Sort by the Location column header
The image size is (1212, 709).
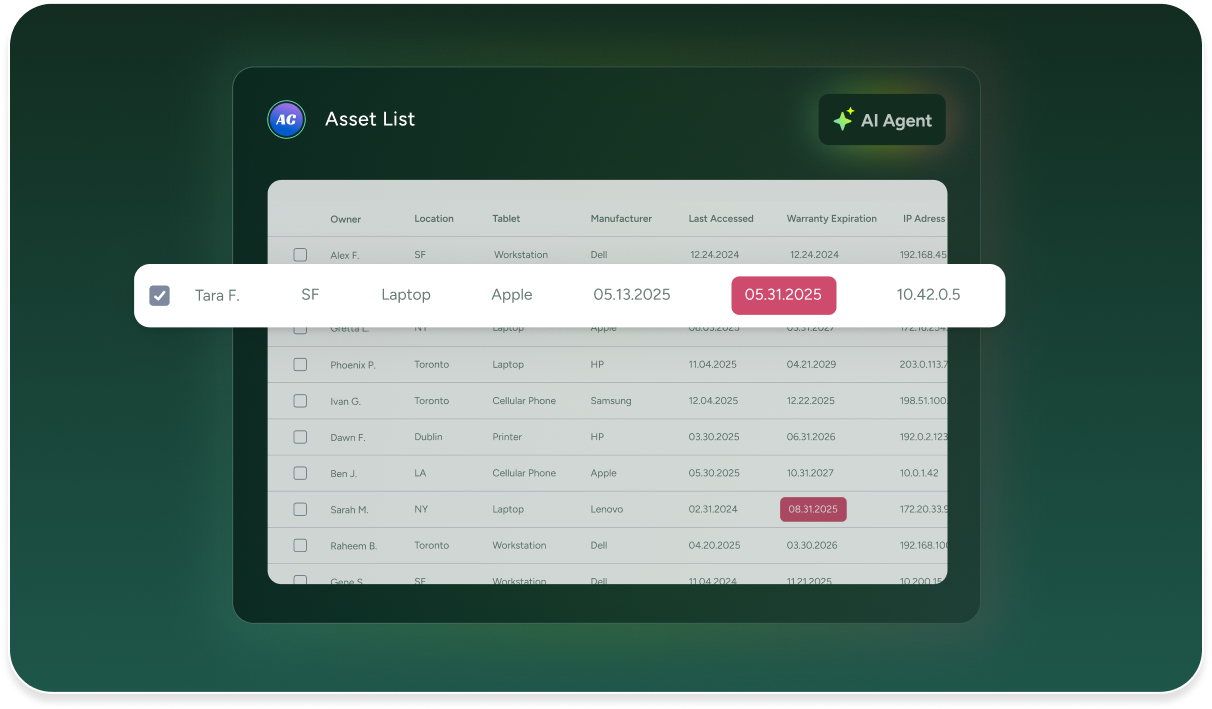tap(434, 219)
